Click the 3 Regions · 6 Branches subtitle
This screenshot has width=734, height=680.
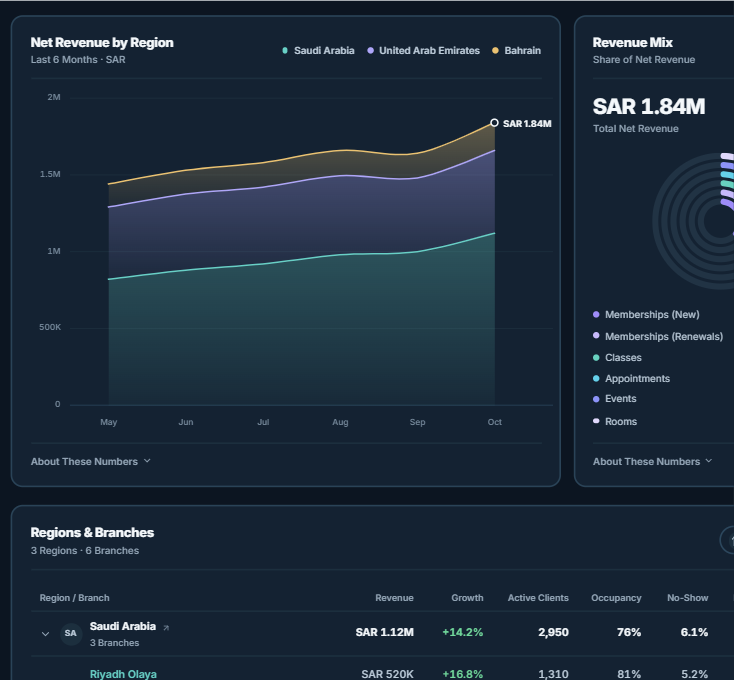[85, 551]
